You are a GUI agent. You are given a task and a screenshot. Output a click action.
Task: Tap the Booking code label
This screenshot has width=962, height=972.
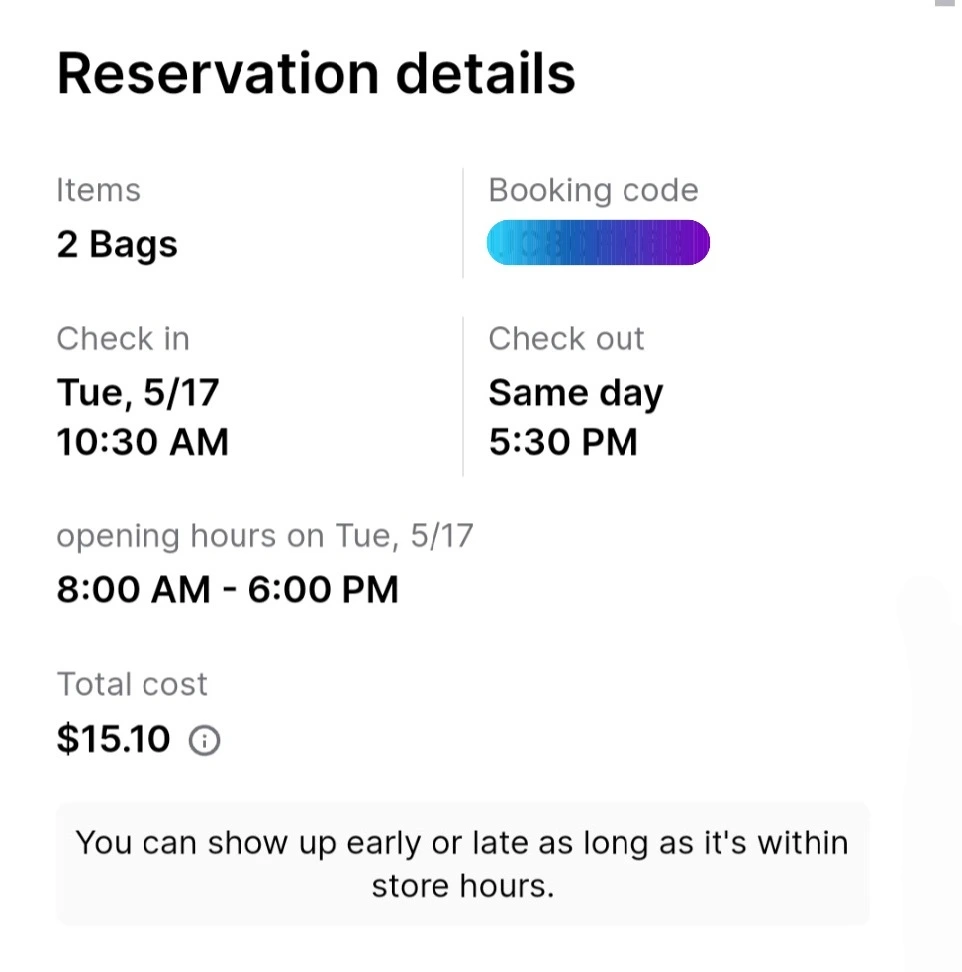593,190
